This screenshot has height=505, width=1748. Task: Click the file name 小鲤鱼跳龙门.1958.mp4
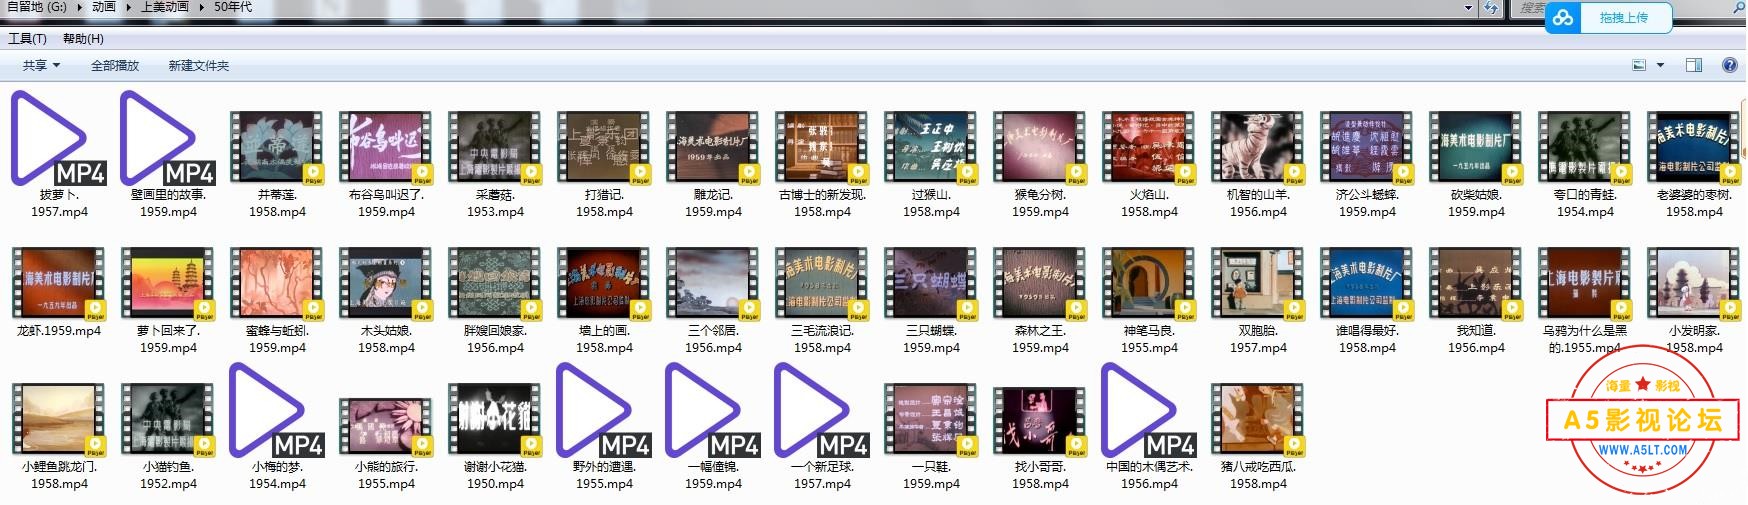pyautogui.click(x=59, y=475)
